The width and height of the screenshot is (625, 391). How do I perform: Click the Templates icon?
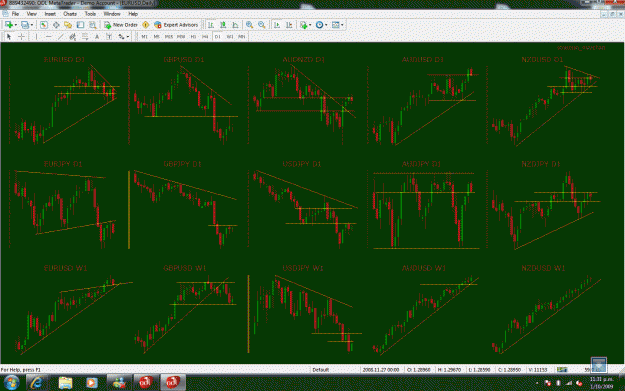336,25
